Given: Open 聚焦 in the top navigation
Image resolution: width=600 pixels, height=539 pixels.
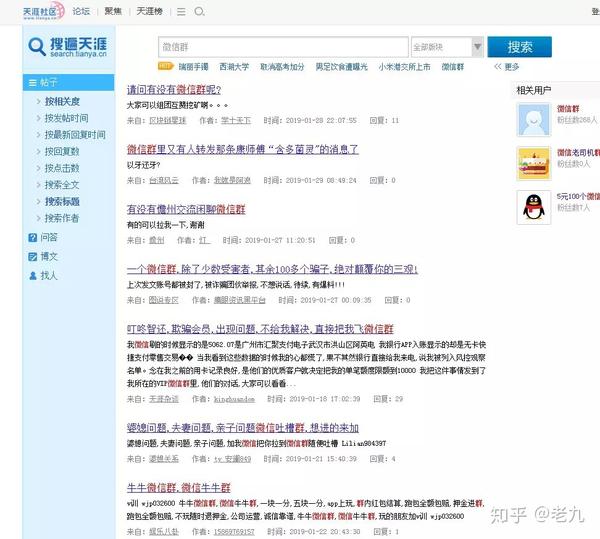Looking at the screenshot, I should pyautogui.click(x=113, y=11).
